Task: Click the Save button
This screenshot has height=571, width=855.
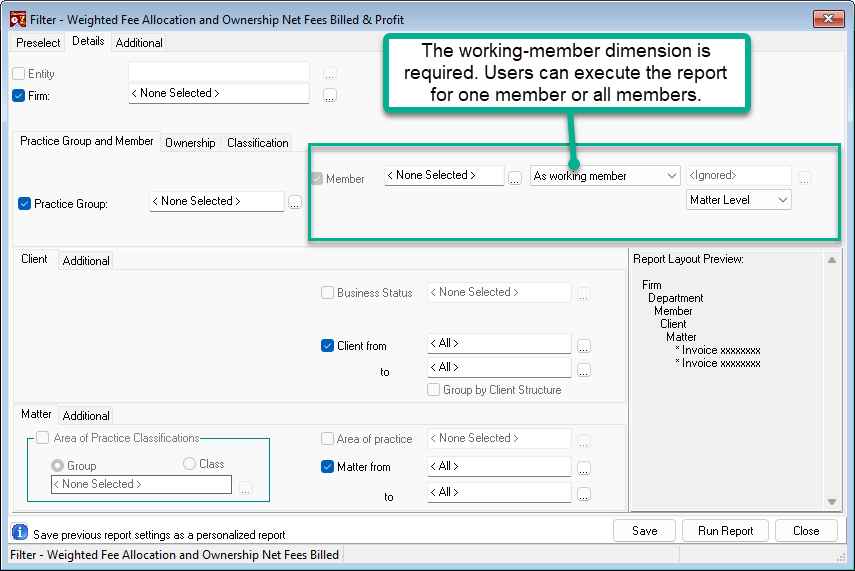Action: point(645,531)
